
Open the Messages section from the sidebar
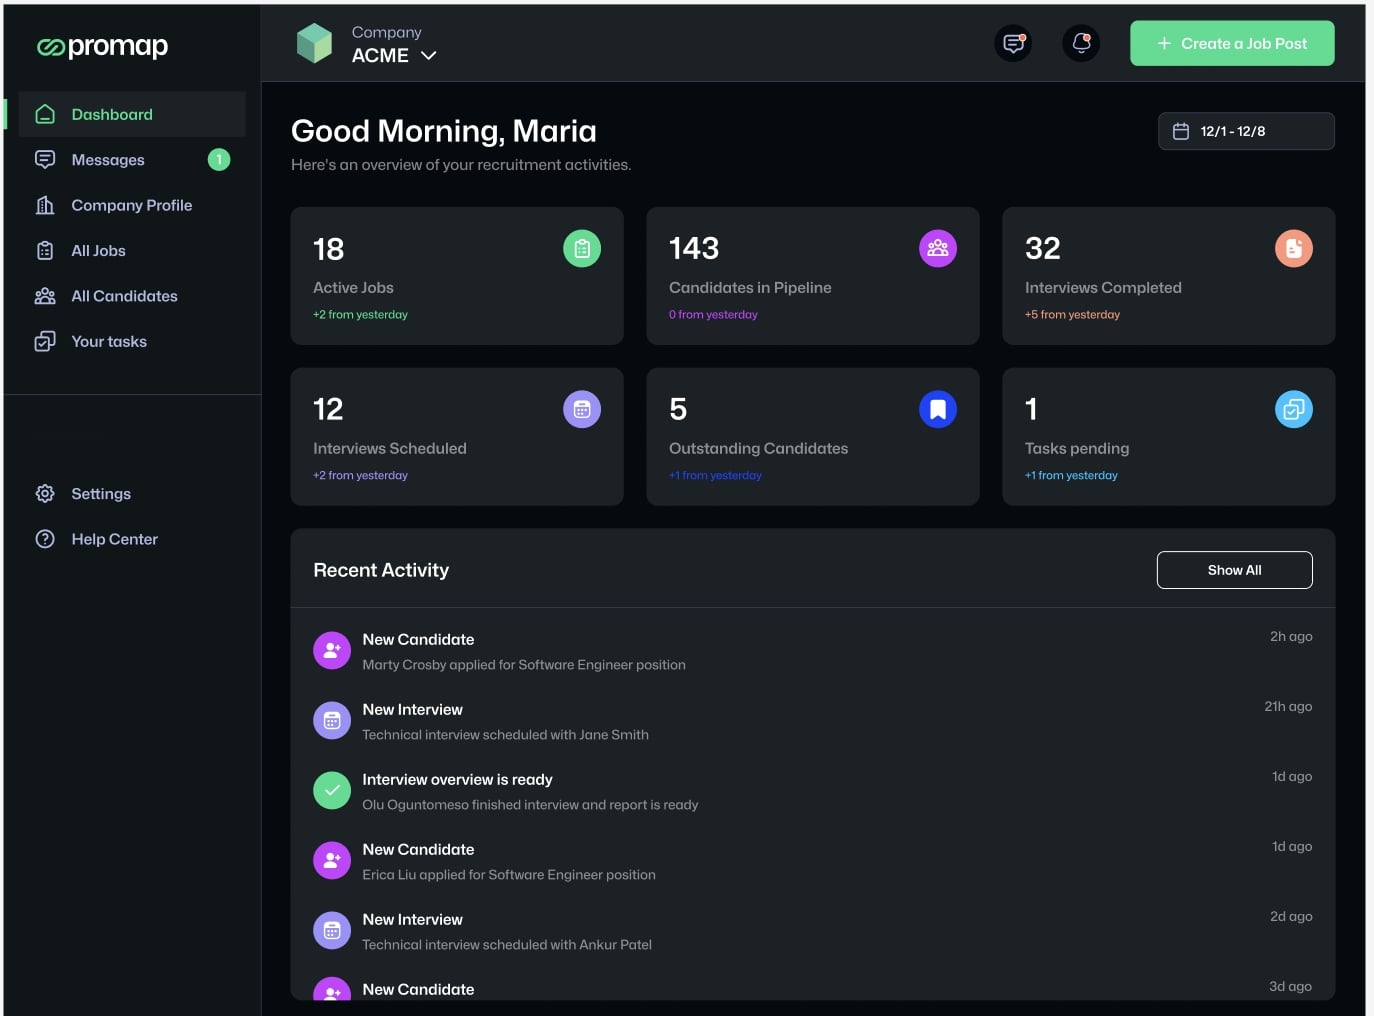click(108, 159)
